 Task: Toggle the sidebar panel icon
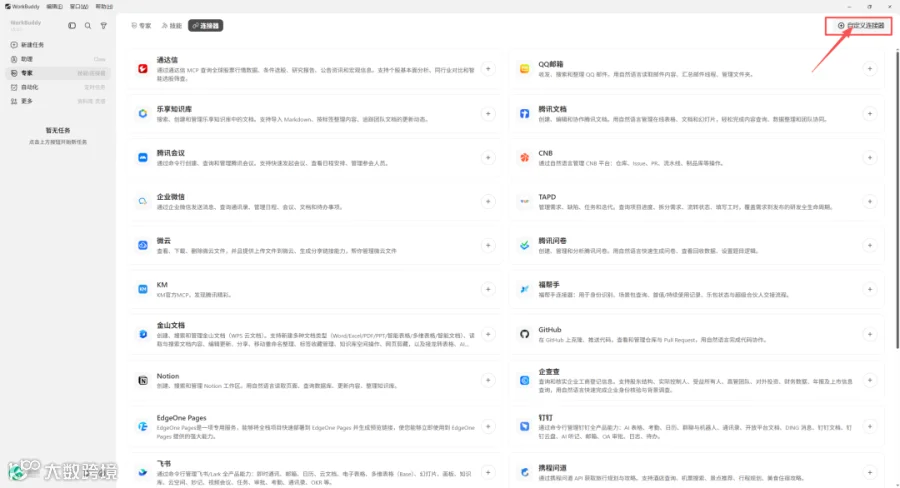[72, 26]
